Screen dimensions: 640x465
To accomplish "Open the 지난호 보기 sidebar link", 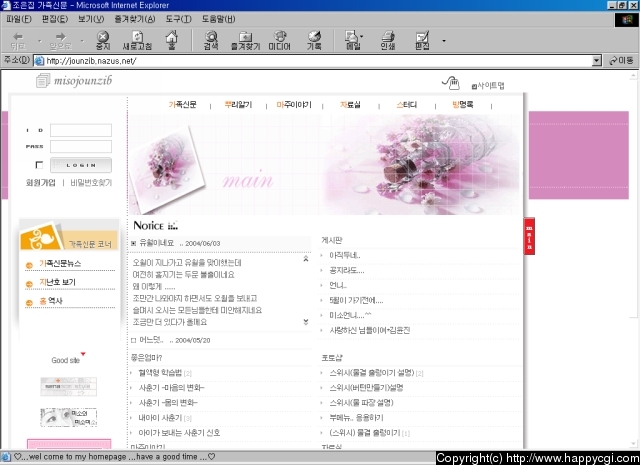I will pos(57,282).
